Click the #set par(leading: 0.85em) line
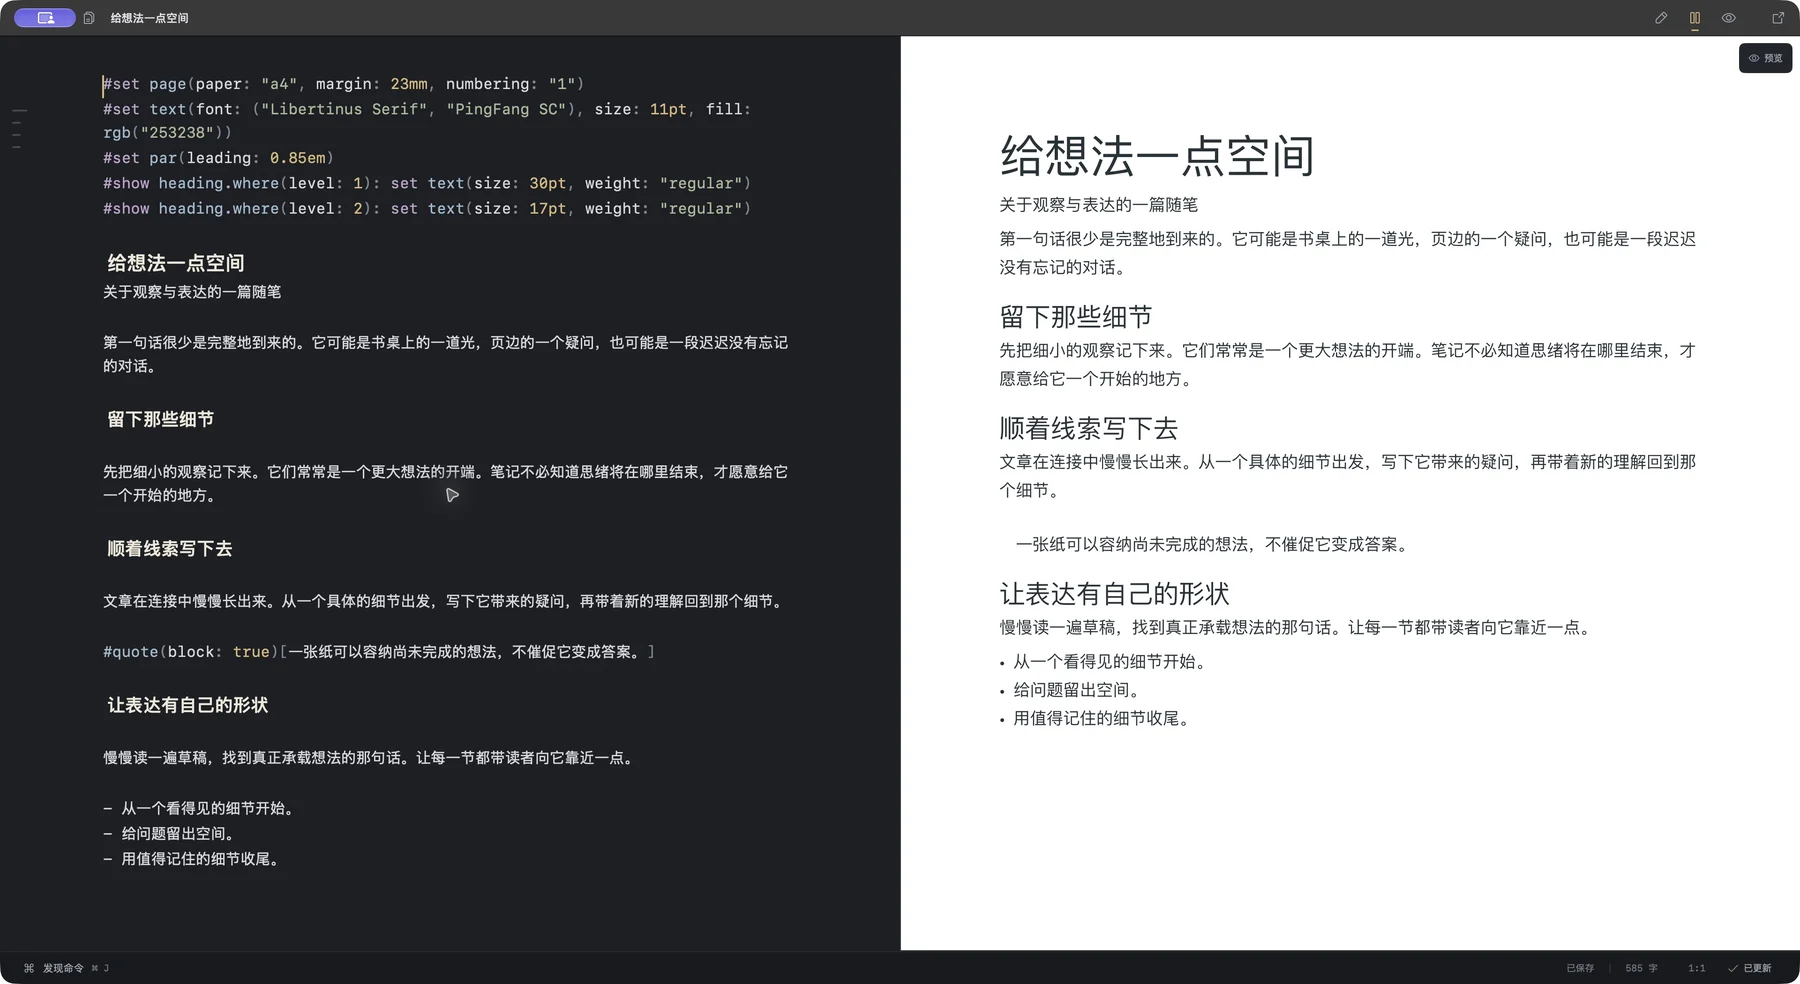 [x=218, y=158]
